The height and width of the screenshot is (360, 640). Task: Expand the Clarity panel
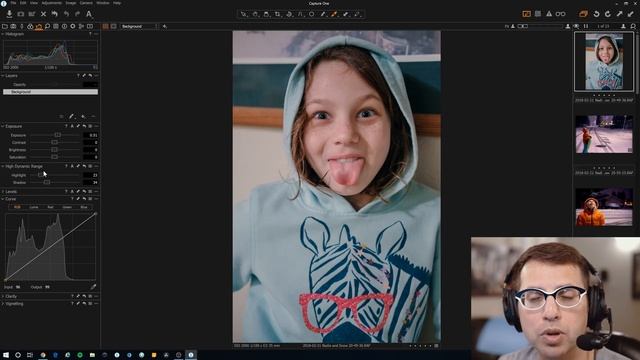3,296
